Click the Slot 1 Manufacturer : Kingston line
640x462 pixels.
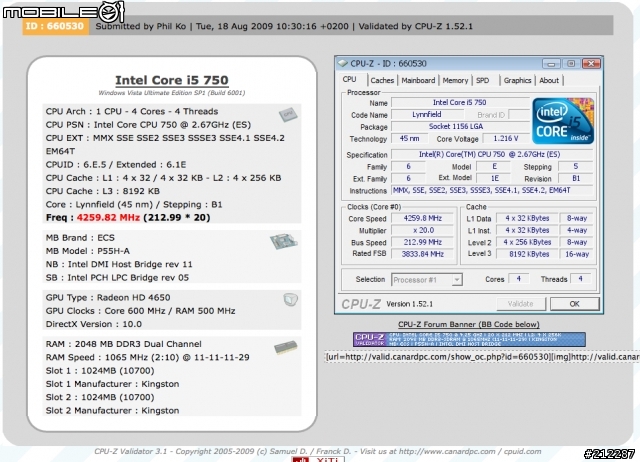112,384
